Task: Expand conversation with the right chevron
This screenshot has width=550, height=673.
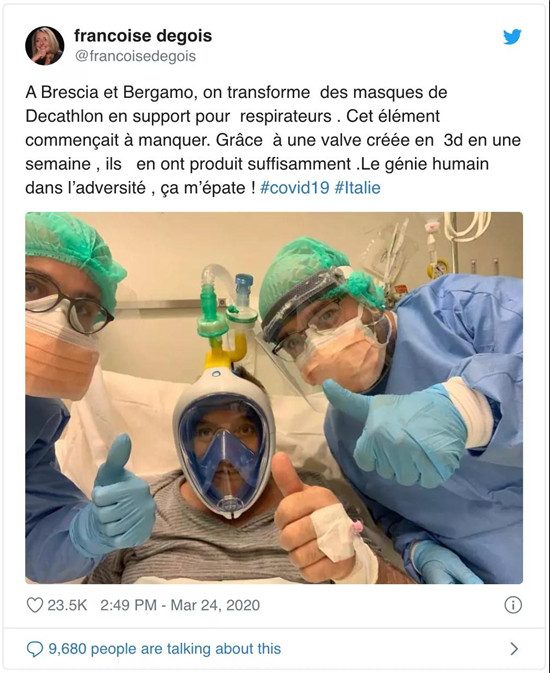Action: (x=514, y=649)
